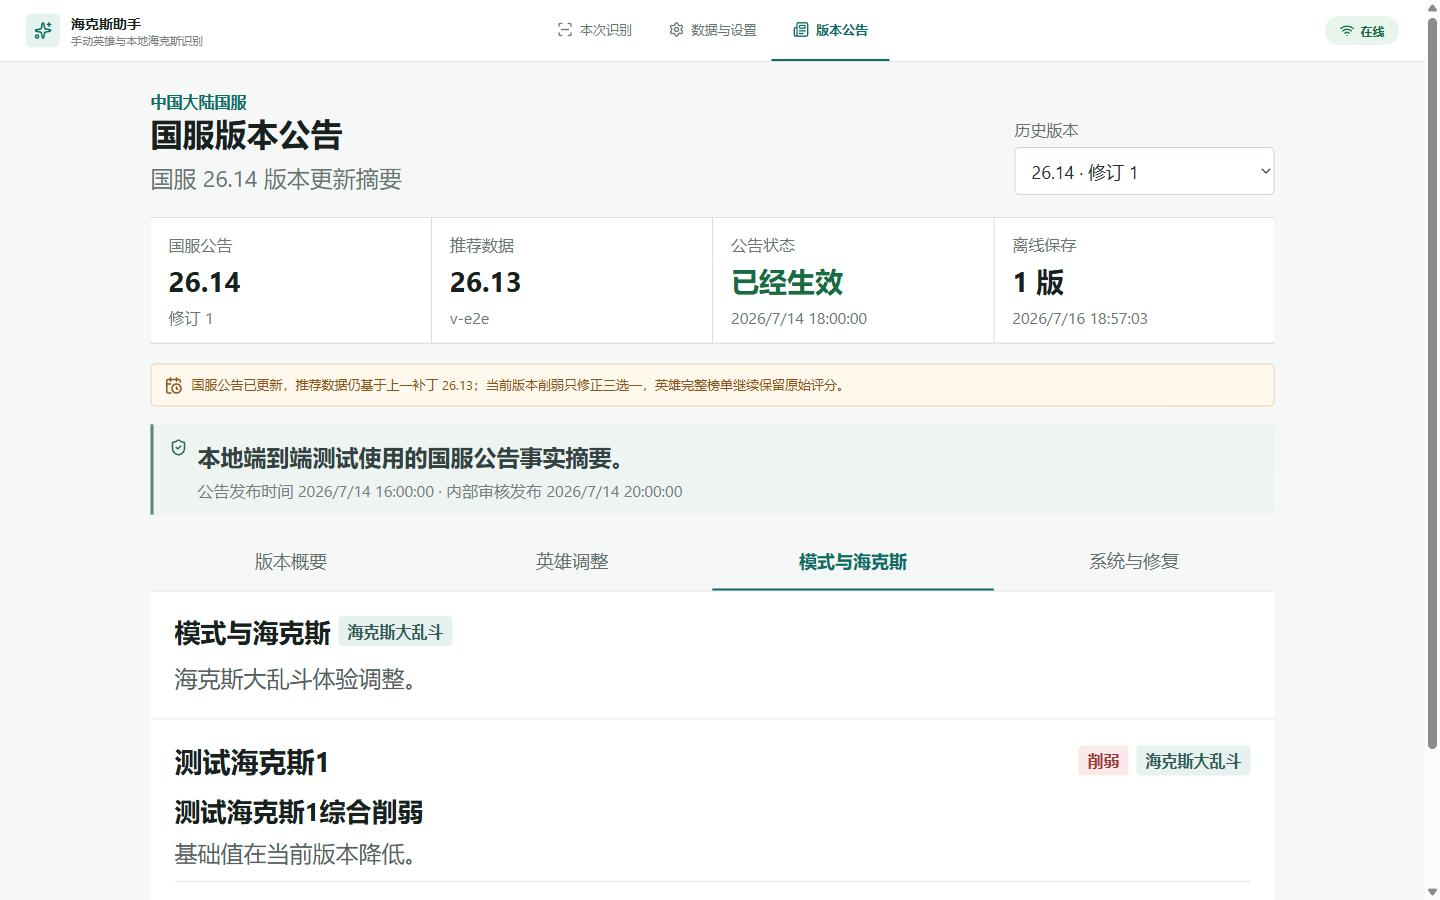Click the vertical page scrollbar thumb
The width and height of the screenshot is (1440, 900).
(x=1432, y=384)
